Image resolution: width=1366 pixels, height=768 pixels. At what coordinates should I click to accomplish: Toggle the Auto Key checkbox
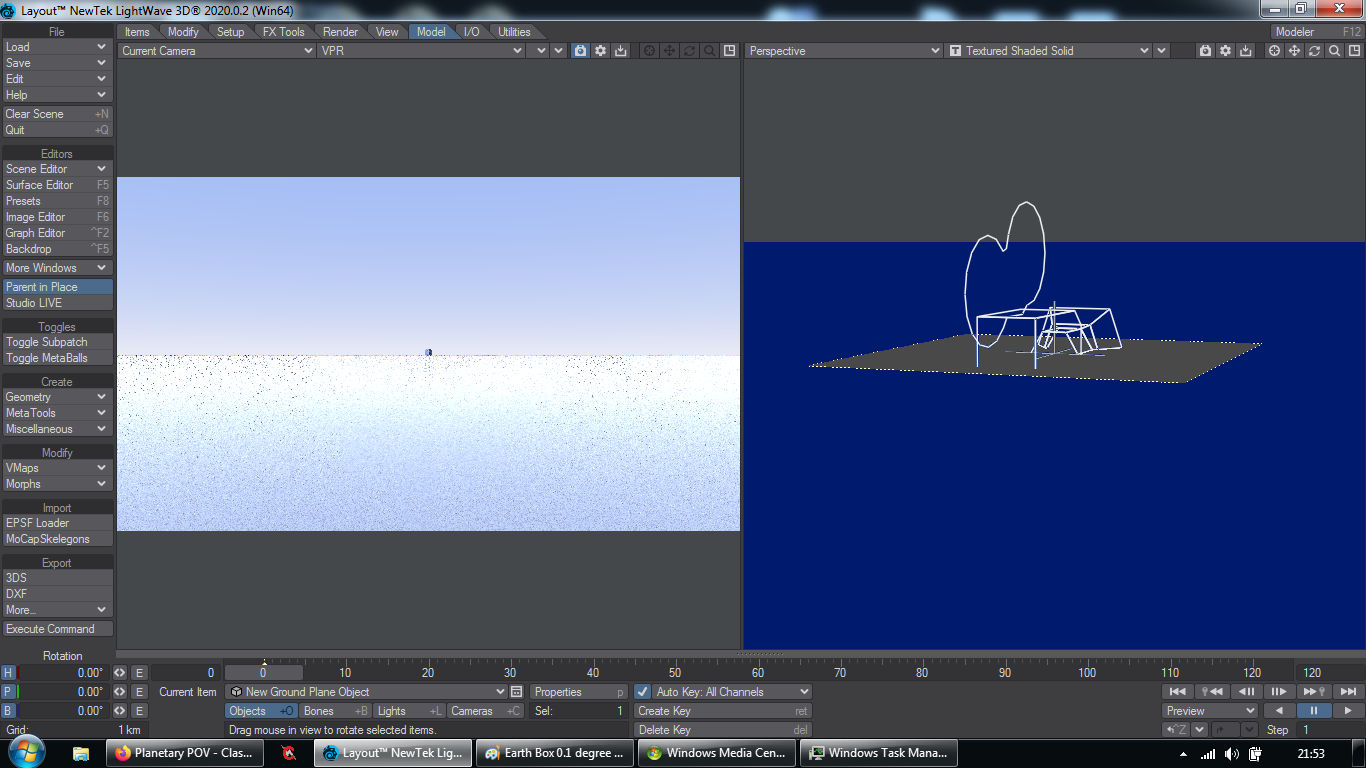[643, 692]
